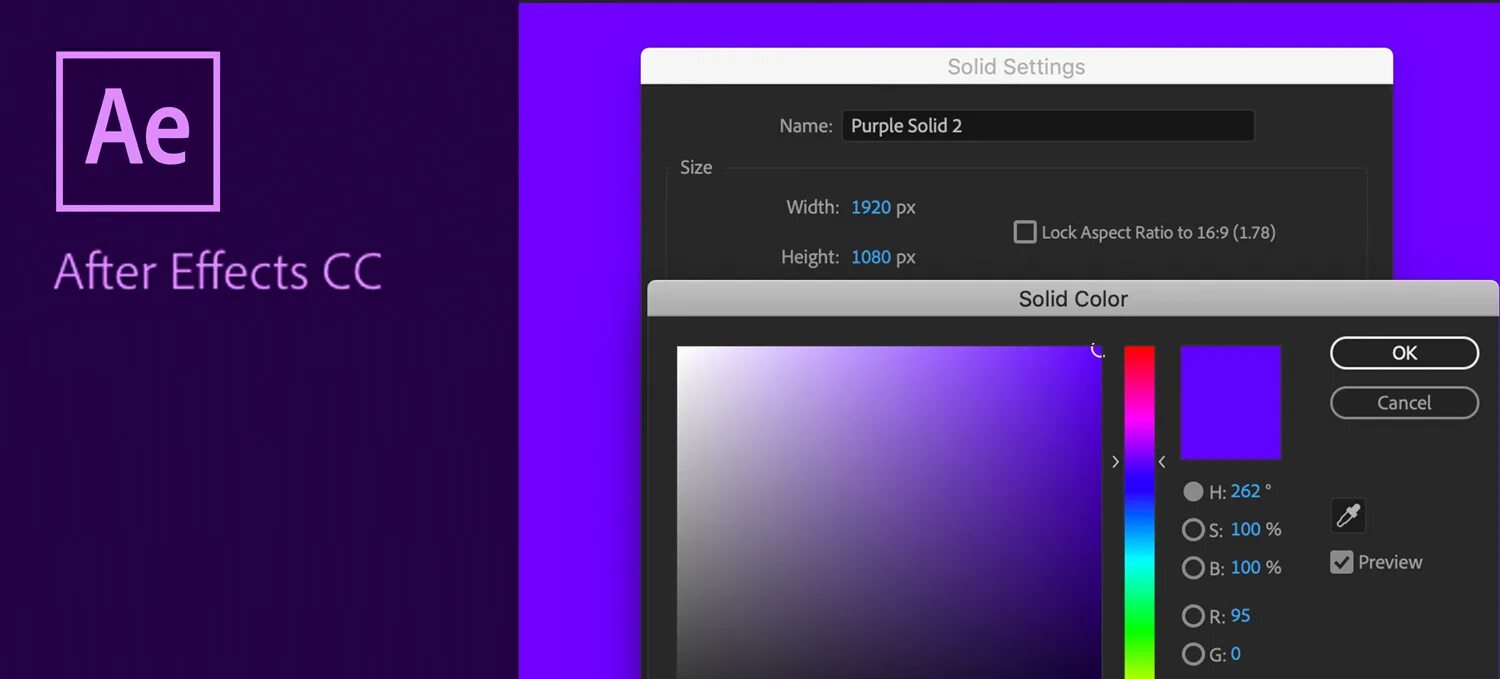This screenshot has height=679, width=1500.
Task: Select the S saturation radio button
Action: [x=1193, y=529]
